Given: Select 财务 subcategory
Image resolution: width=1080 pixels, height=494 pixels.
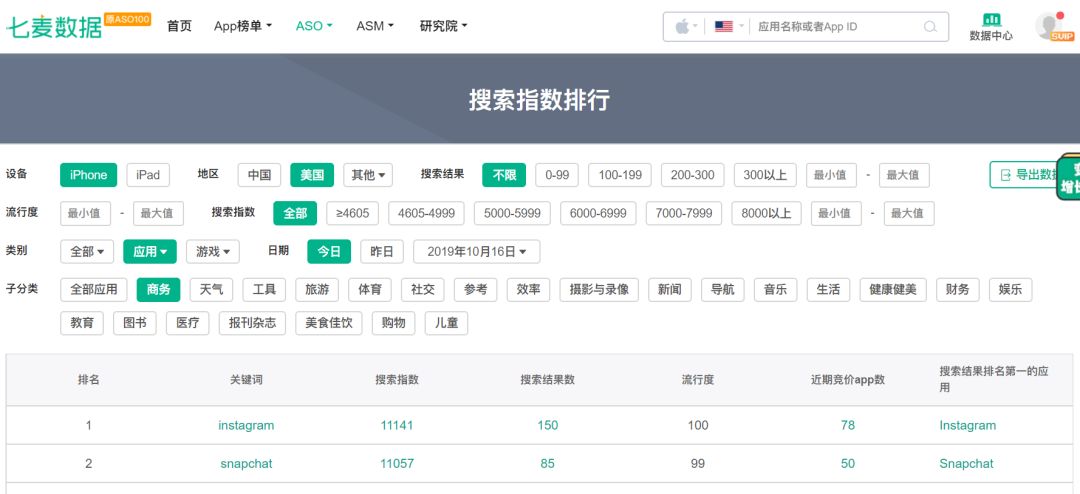Looking at the screenshot, I should point(957,289).
